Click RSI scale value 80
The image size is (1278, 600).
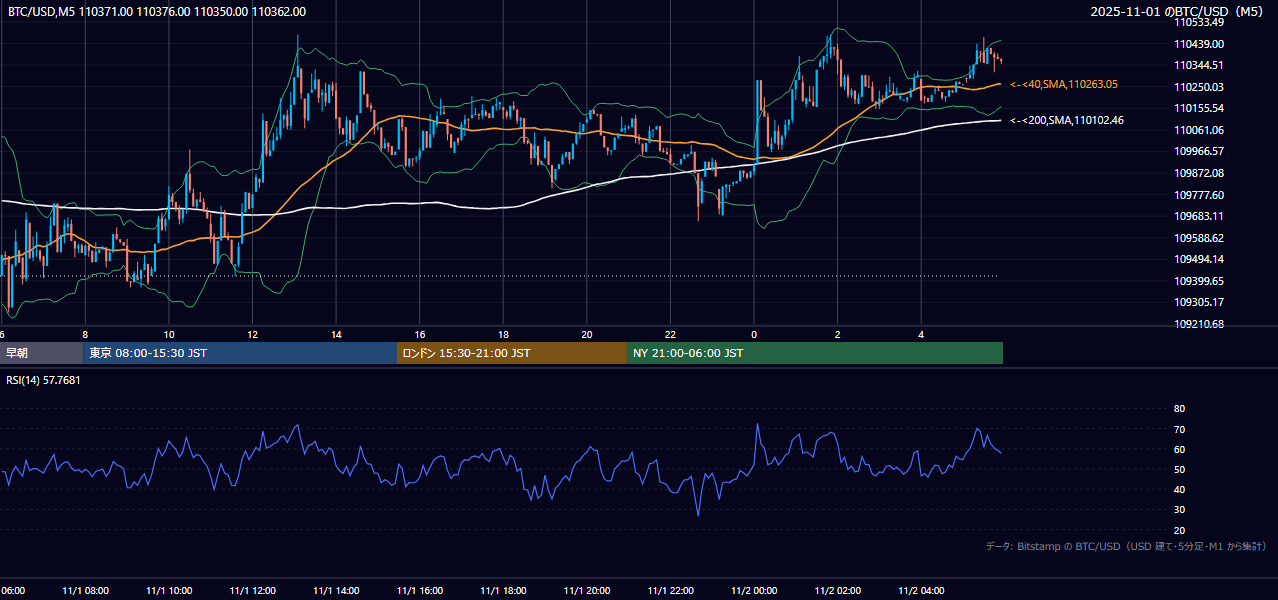(1179, 409)
